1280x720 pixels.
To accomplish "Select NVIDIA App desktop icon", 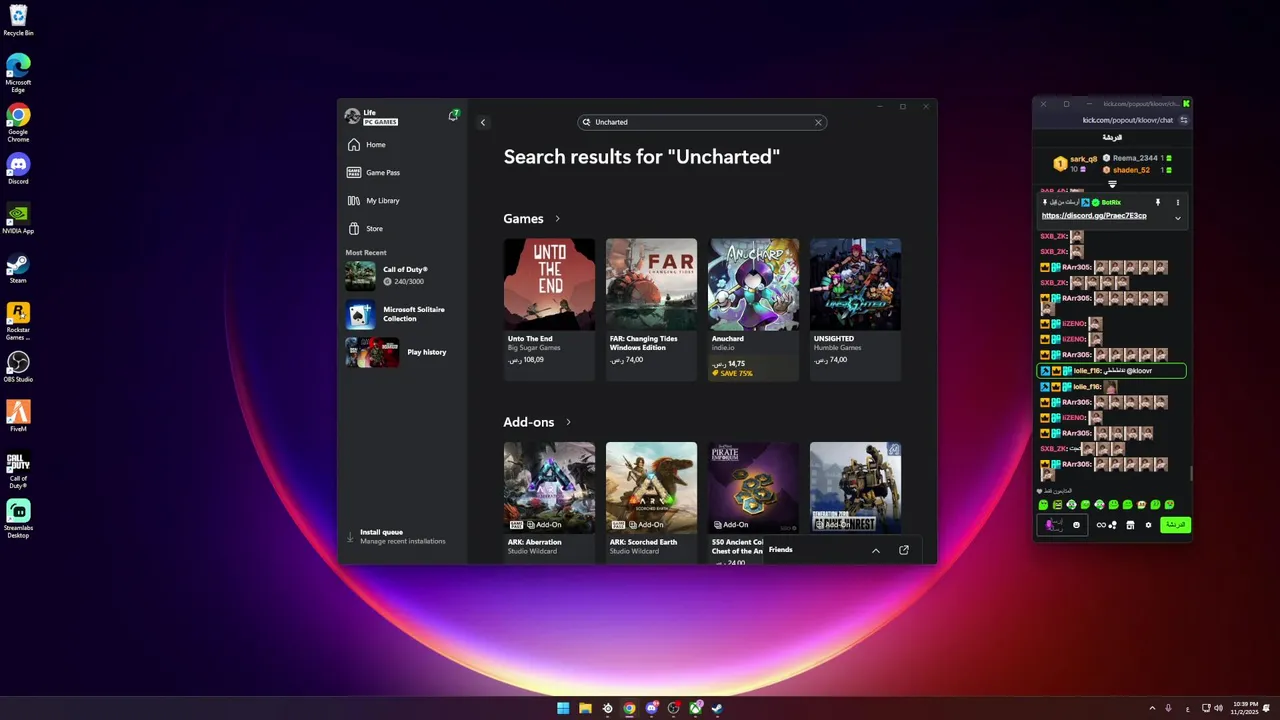I will (x=18, y=219).
